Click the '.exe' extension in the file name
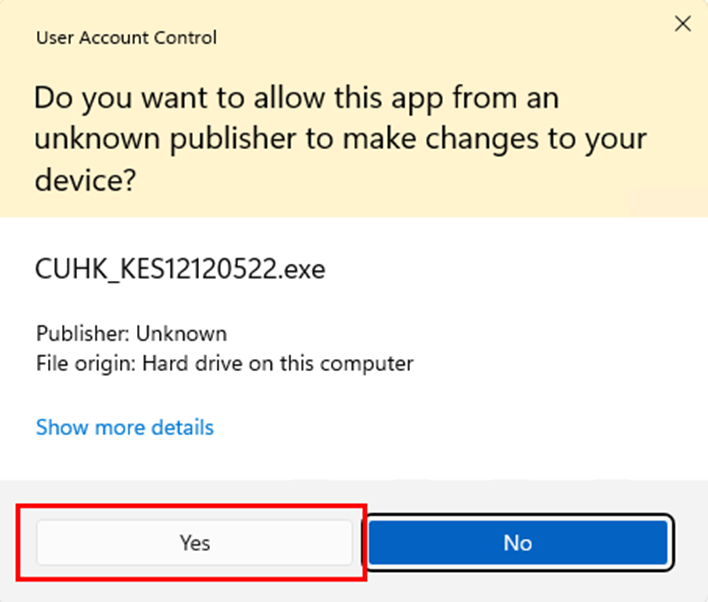708x602 pixels. (x=301, y=270)
